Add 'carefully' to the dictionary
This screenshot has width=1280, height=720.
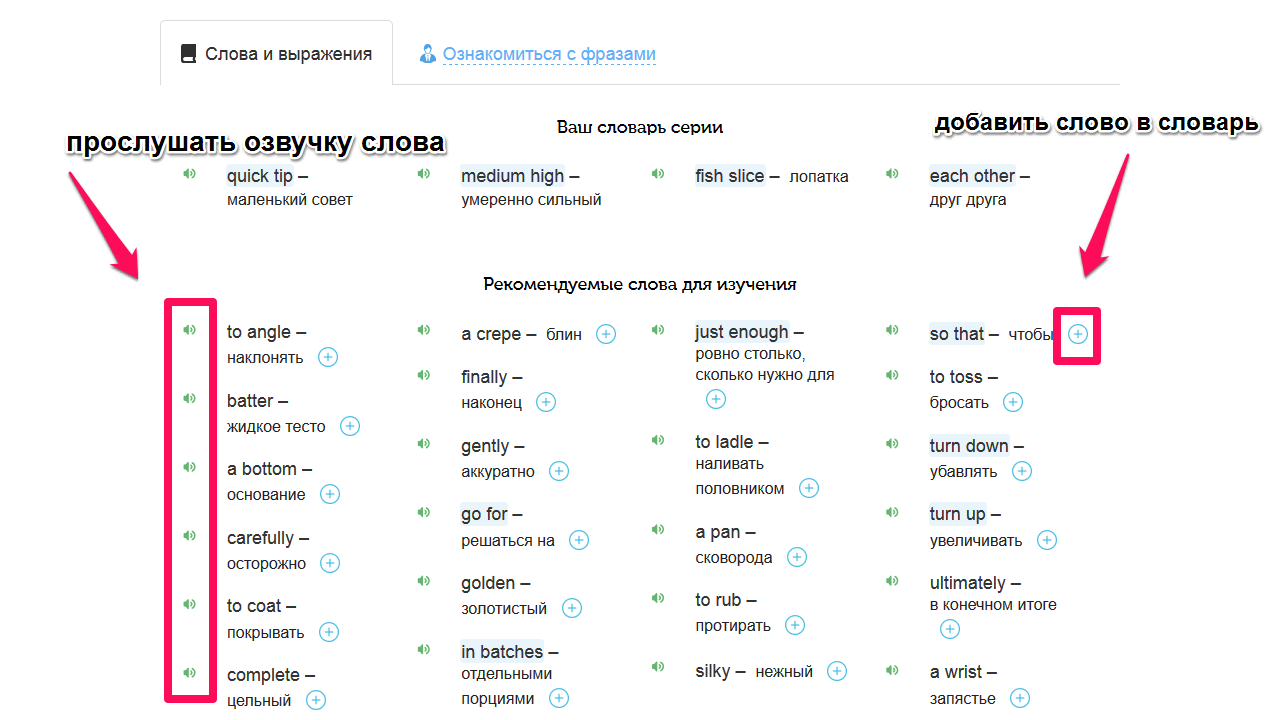point(330,563)
